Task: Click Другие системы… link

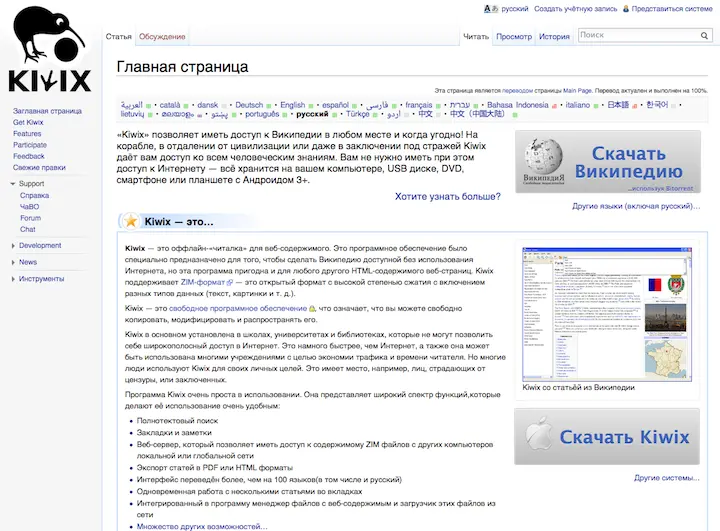Action: [667, 478]
